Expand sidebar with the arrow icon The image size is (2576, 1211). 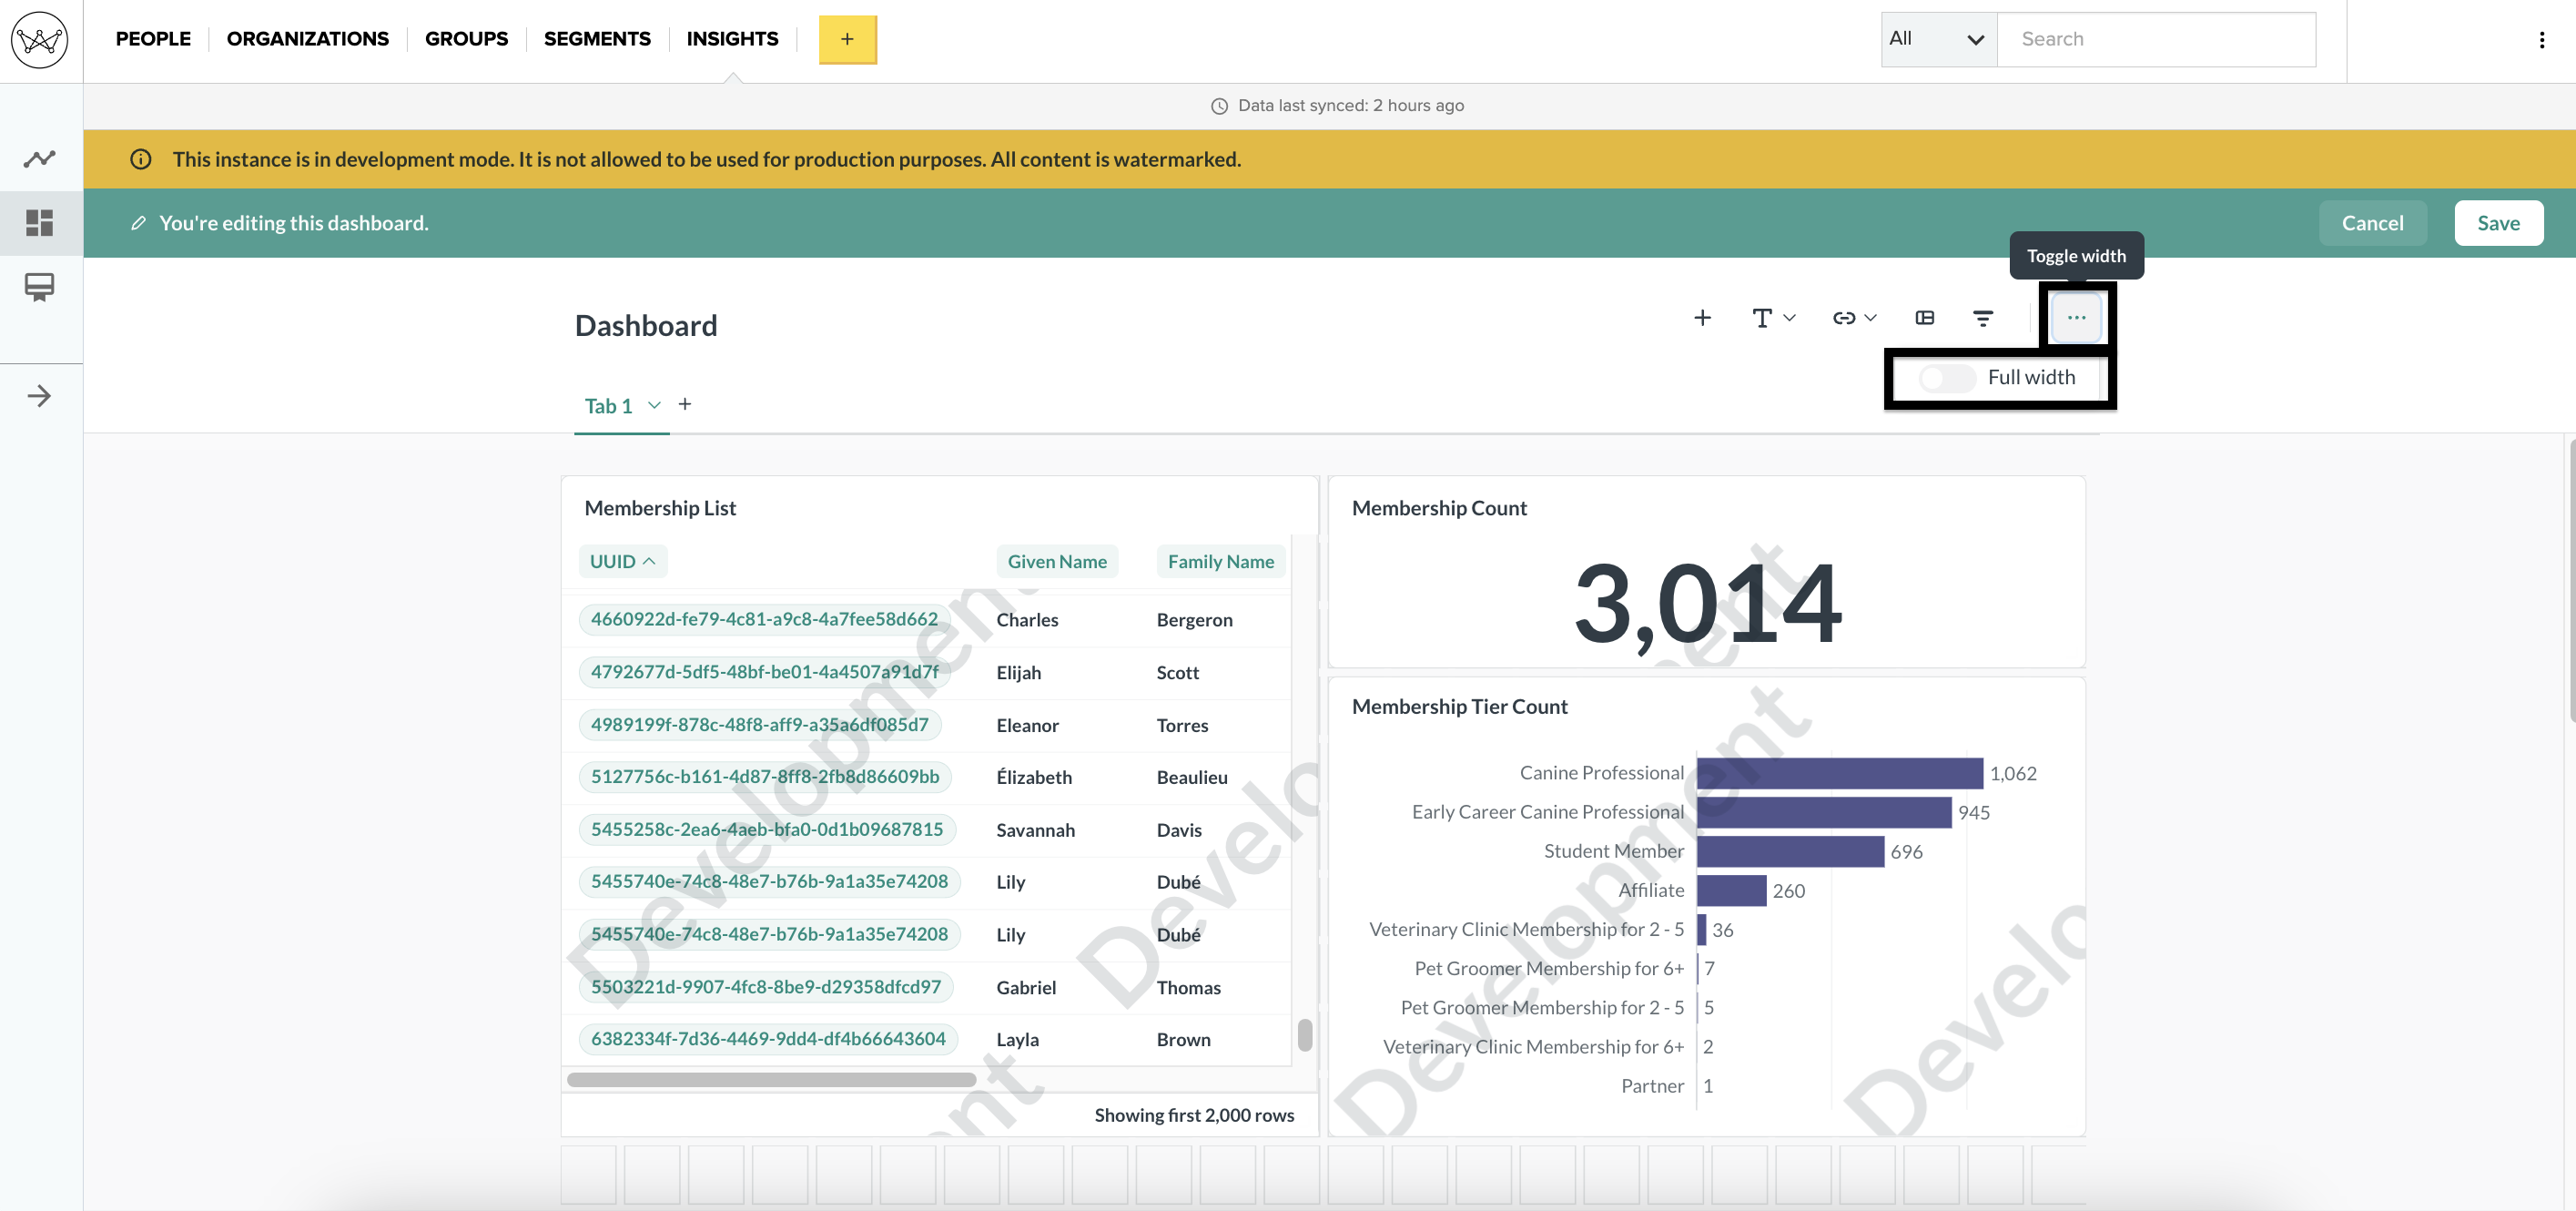40,396
